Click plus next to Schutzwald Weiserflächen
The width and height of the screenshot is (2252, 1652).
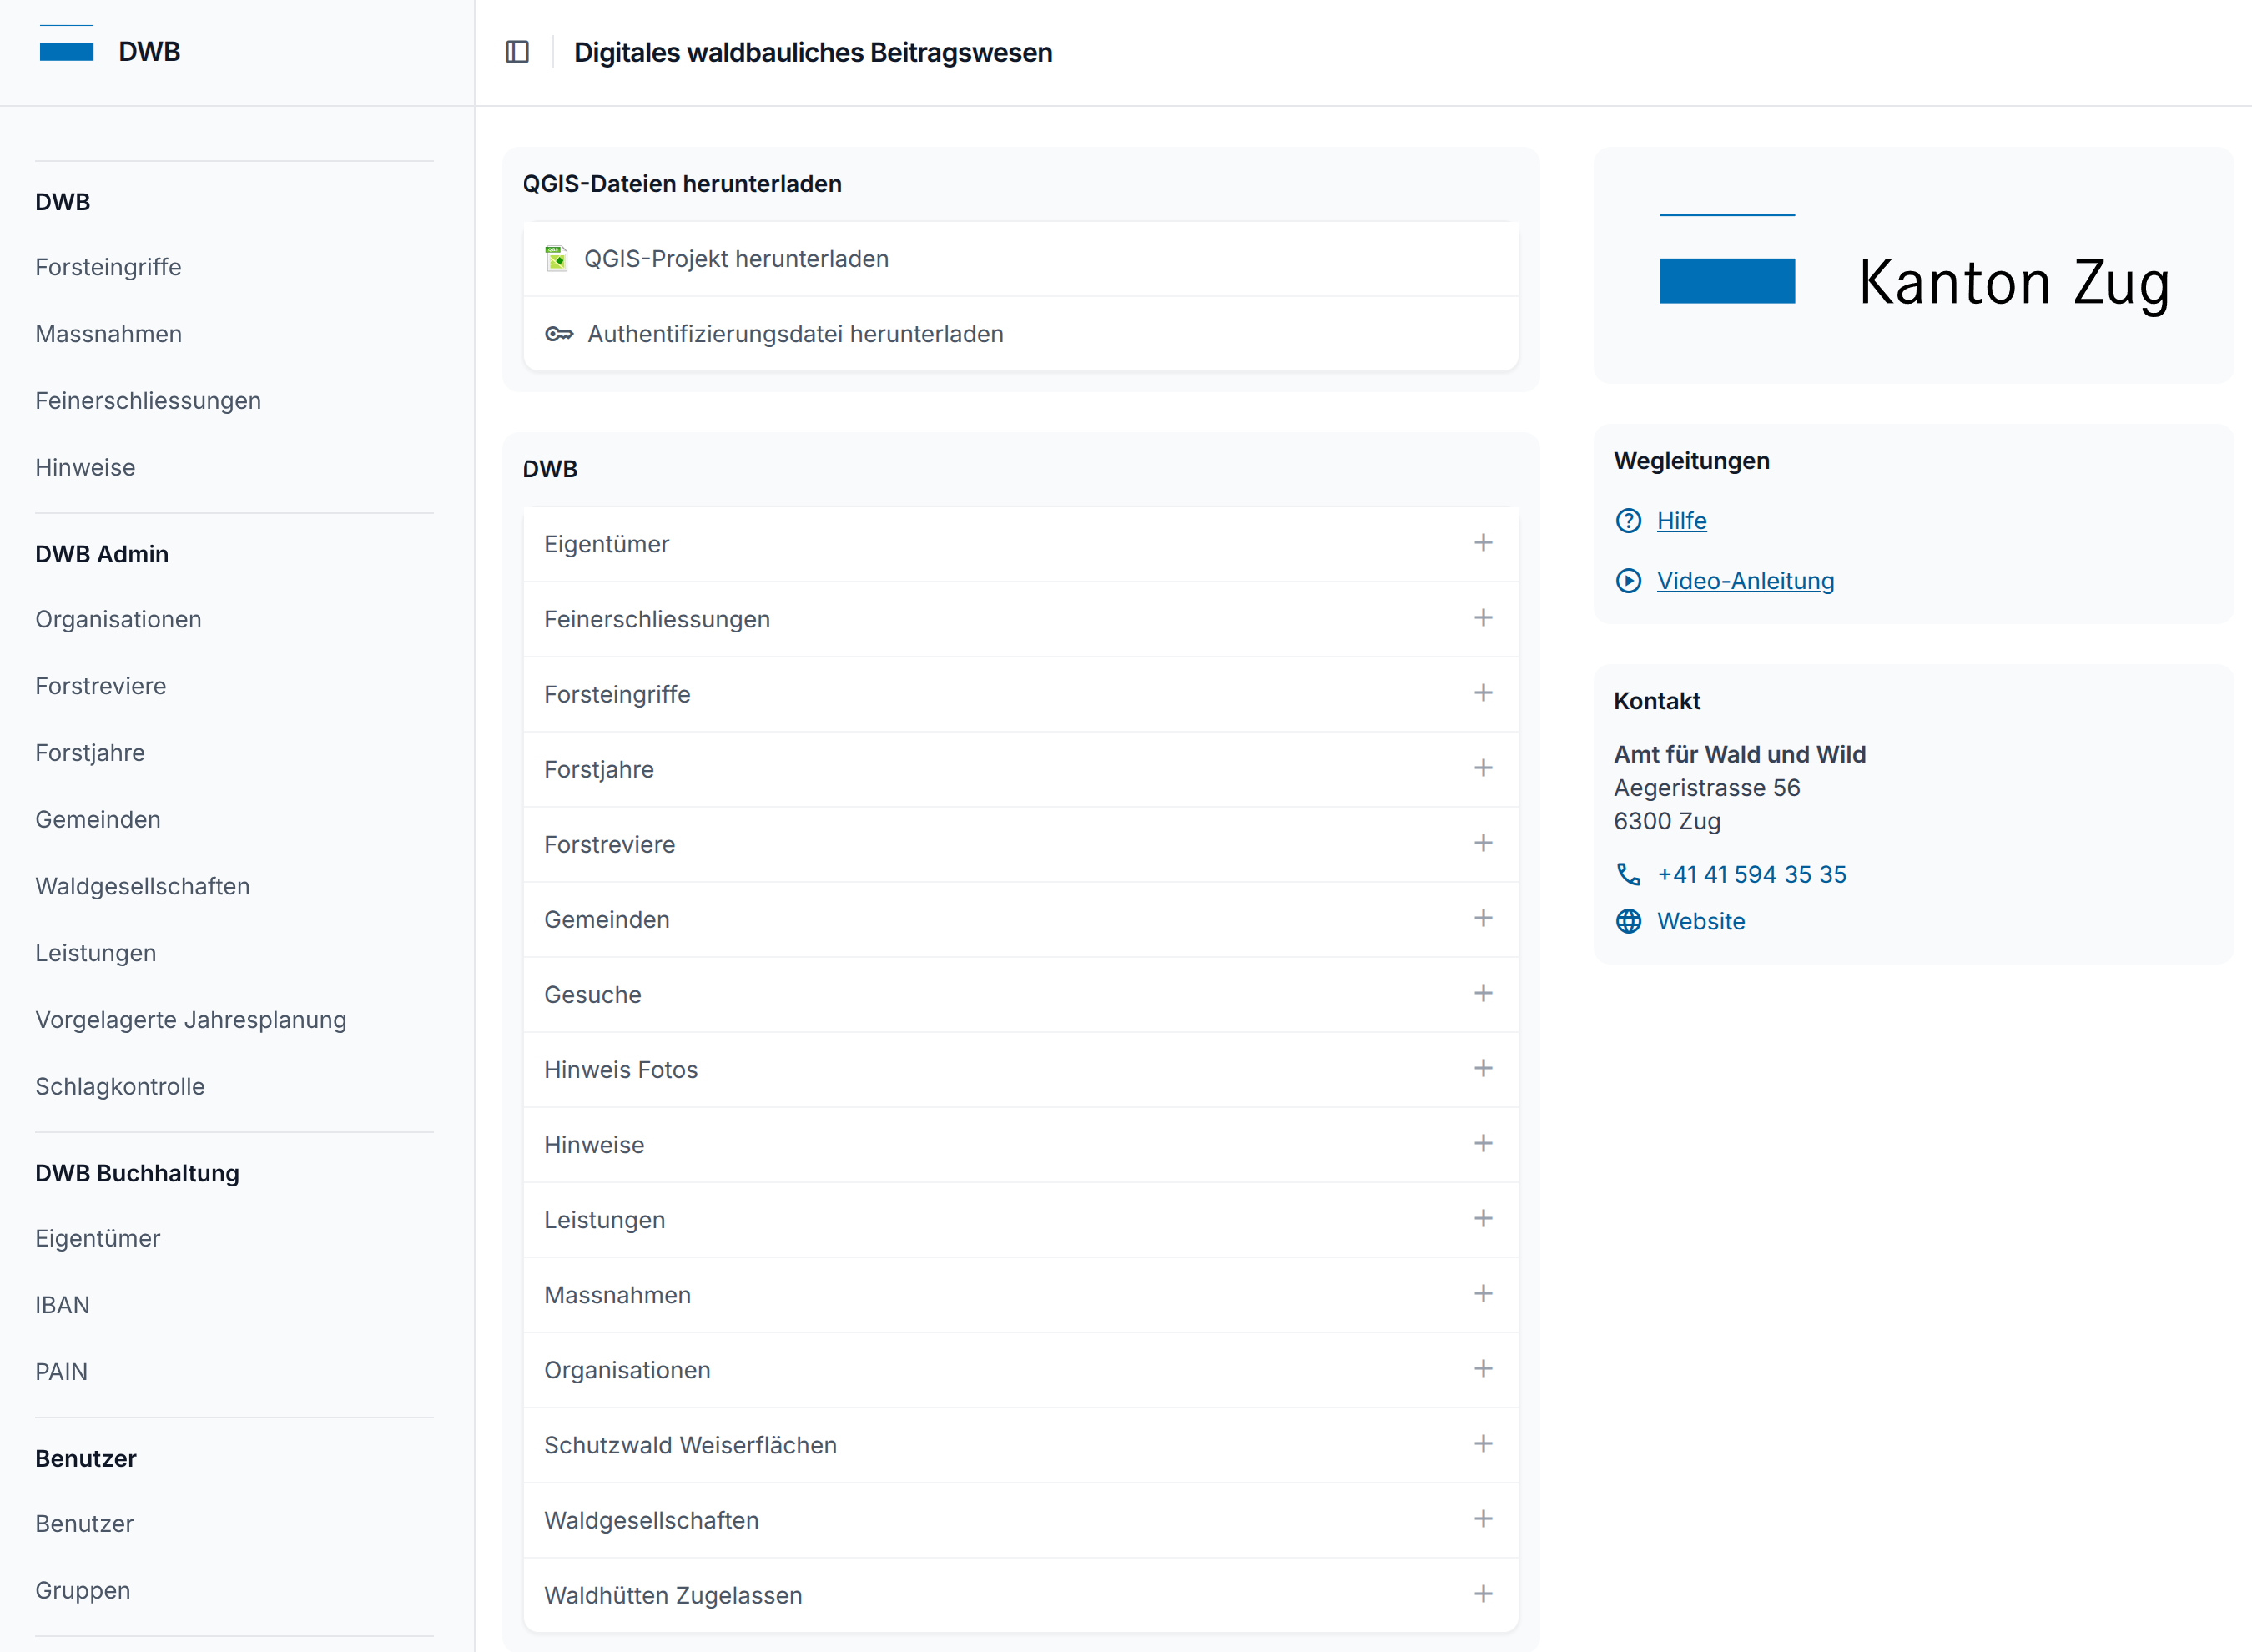point(1483,1444)
